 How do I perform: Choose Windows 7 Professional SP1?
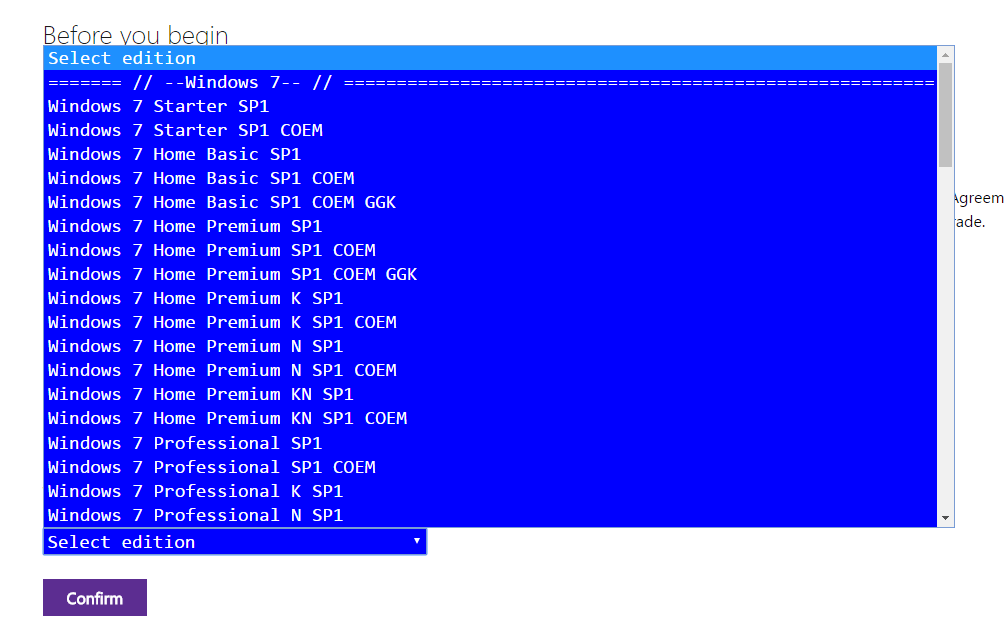tap(490, 443)
